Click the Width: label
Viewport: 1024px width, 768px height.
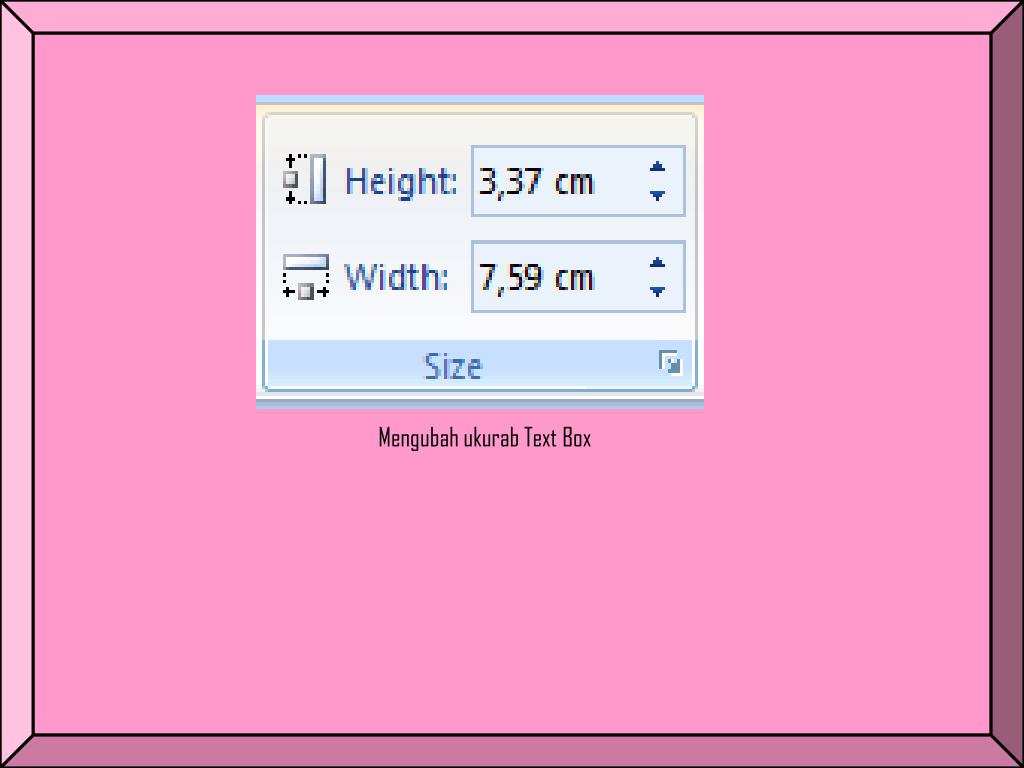point(396,277)
